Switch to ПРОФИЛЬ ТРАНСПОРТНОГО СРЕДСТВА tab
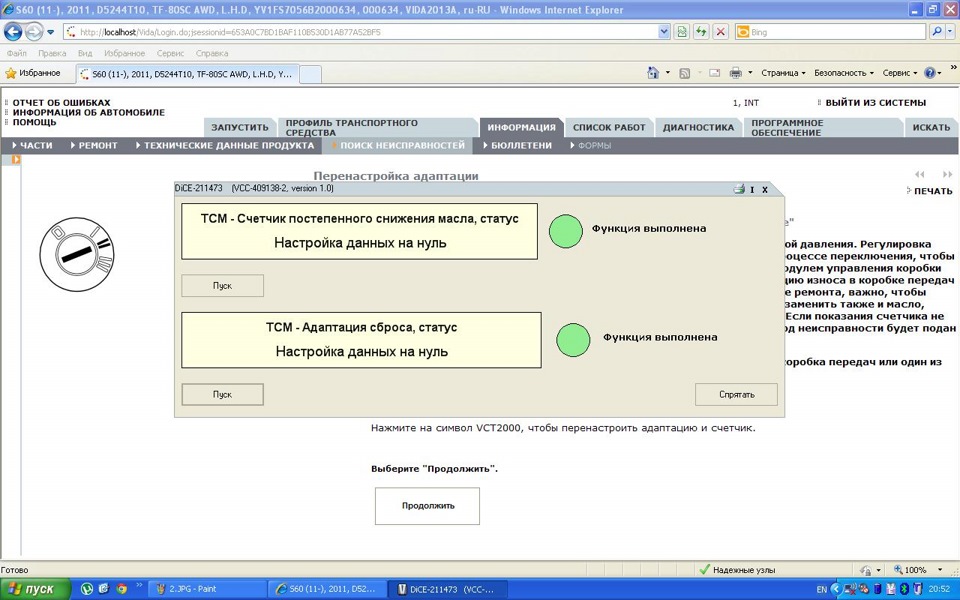Screen dimensions: 960x600 pos(377,127)
